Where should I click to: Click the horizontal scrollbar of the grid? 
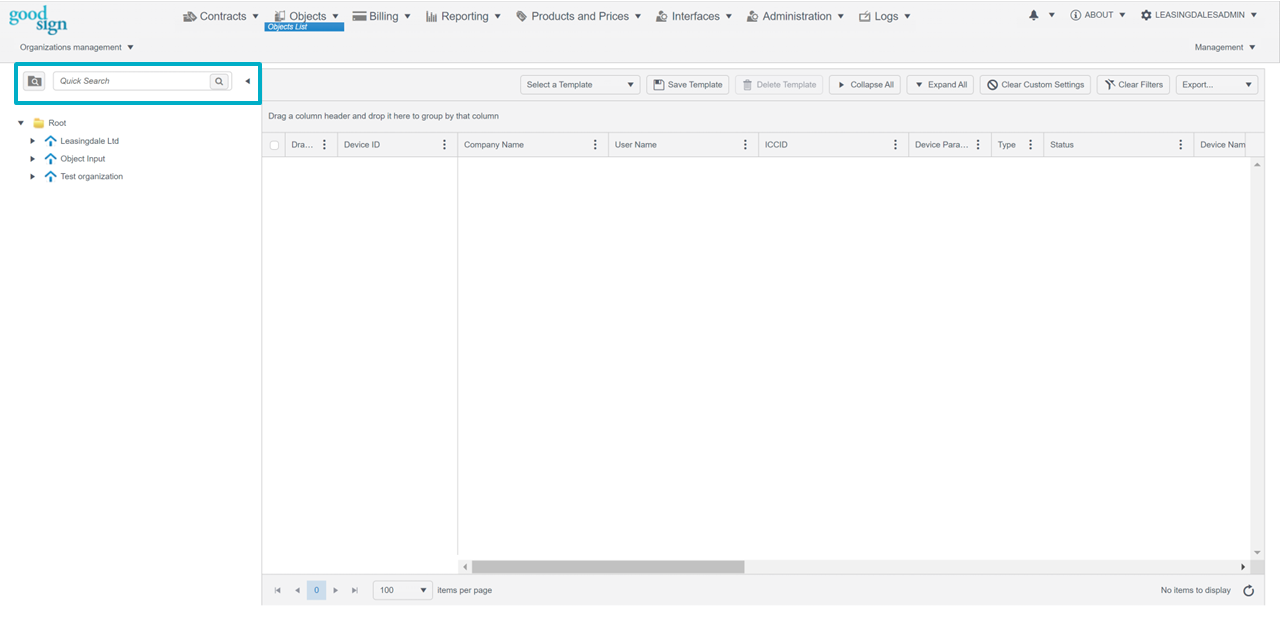tap(608, 567)
